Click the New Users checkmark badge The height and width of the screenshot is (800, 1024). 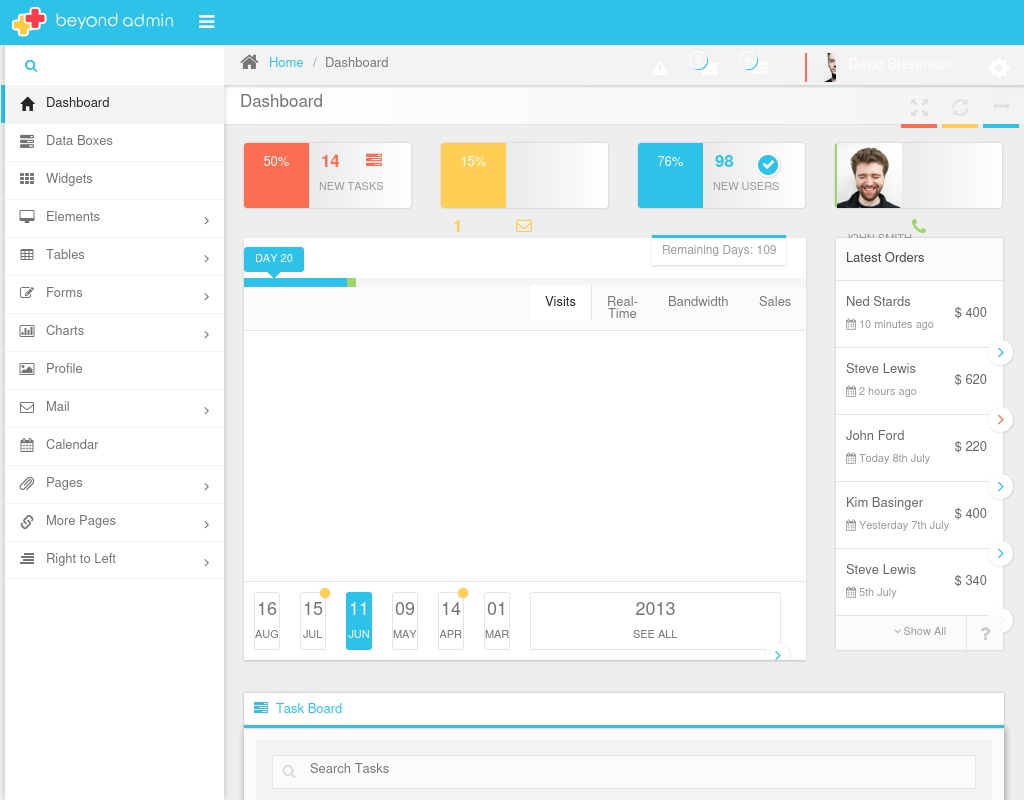tap(768, 164)
